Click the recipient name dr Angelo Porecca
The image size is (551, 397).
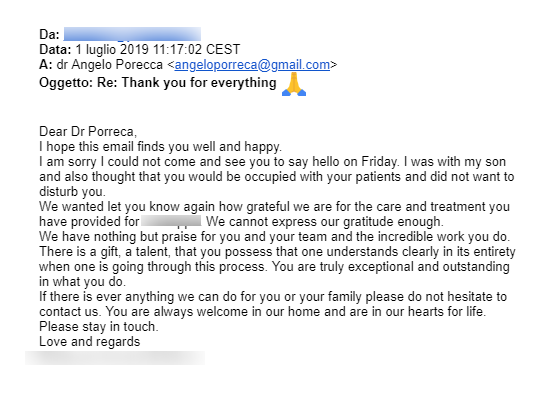110,65
